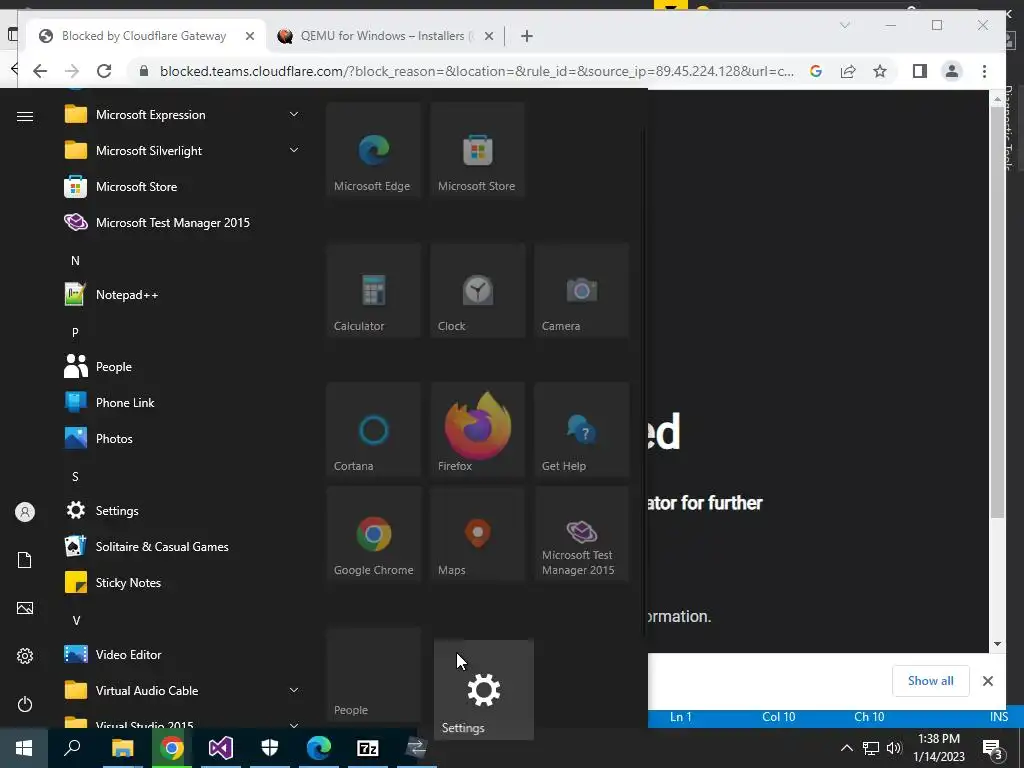Screen dimensions: 1024x768
Task: Open 7-Zip from the taskbar
Action: [x=368, y=748]
